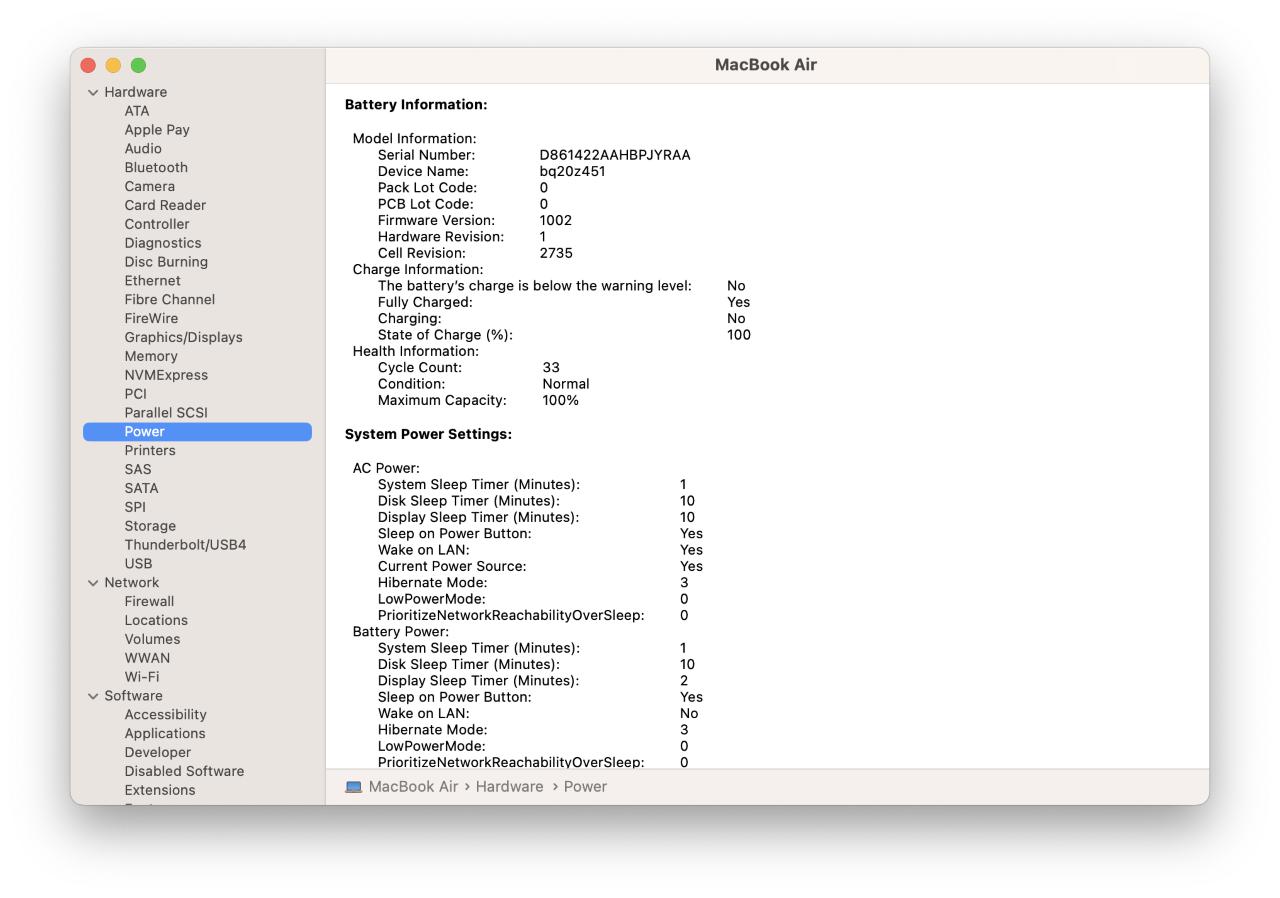Viewport: 1280px width, 898px height.
Task: Open the Apple Pay hardware entry
Action: click(157, 130)
